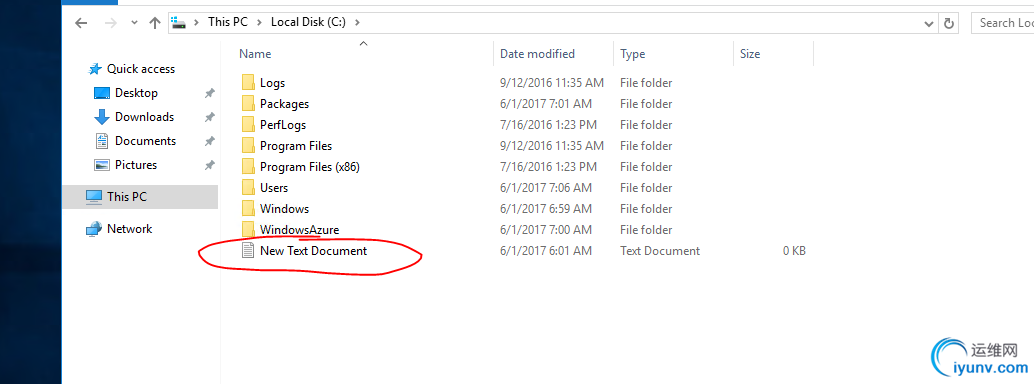Select the Downloads icon in Quick access
1034x384 pixels.
[102, 117]
